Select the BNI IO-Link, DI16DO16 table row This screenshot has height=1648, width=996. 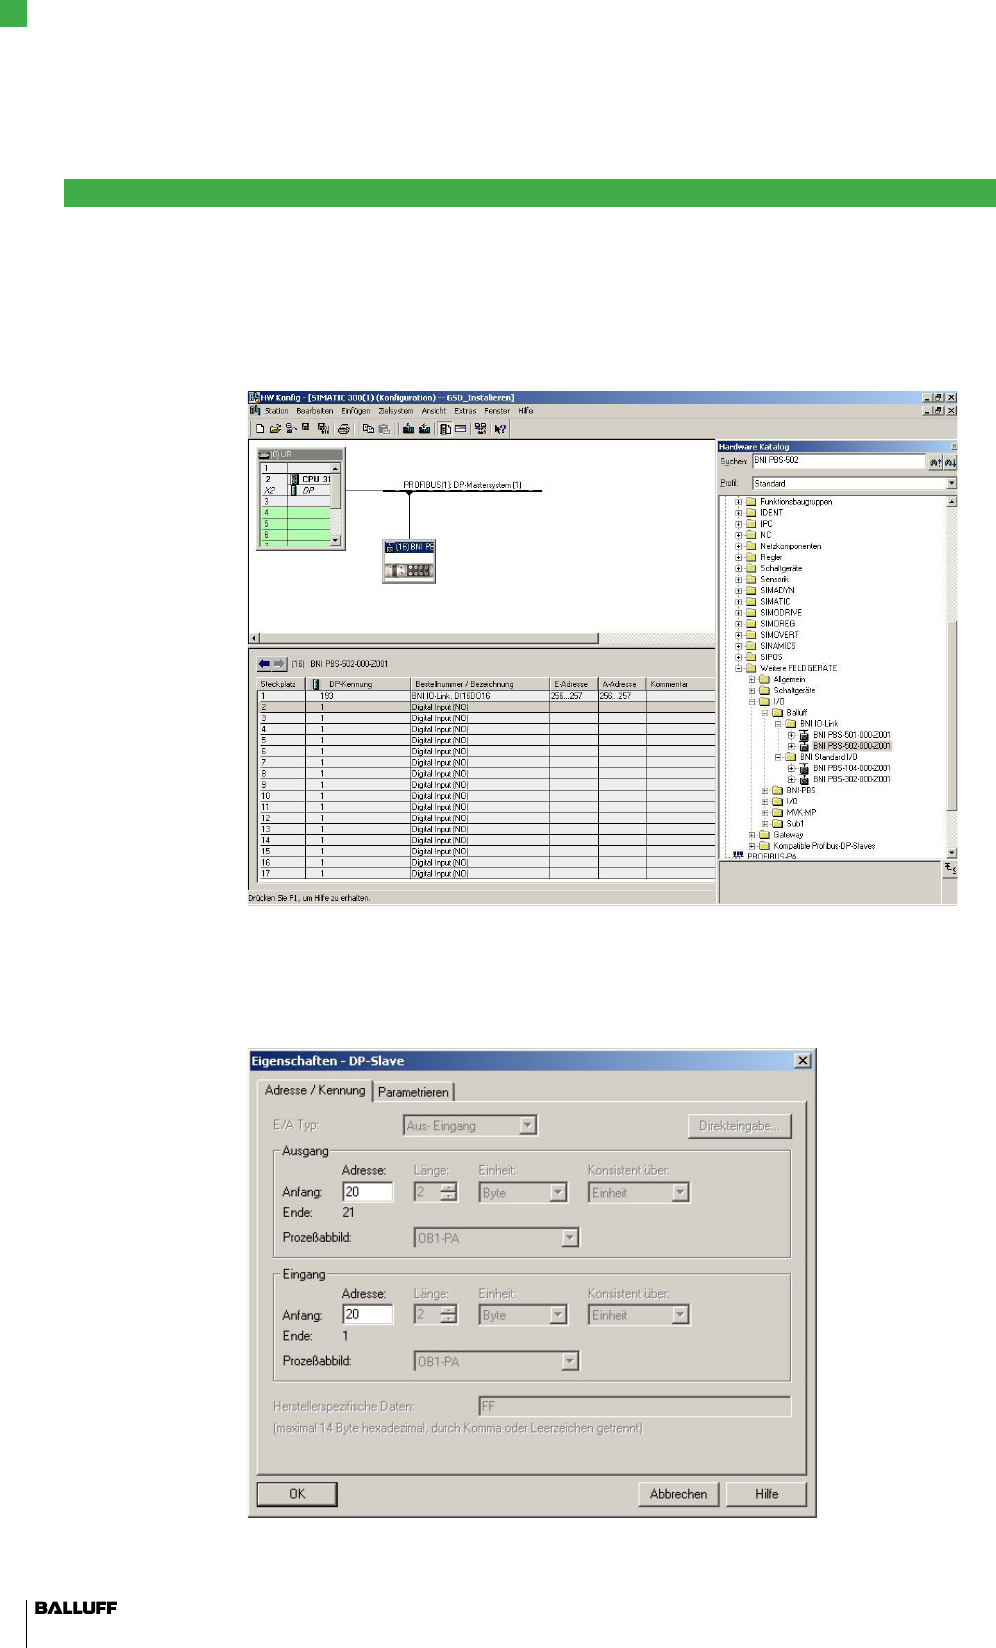point(487,696)
